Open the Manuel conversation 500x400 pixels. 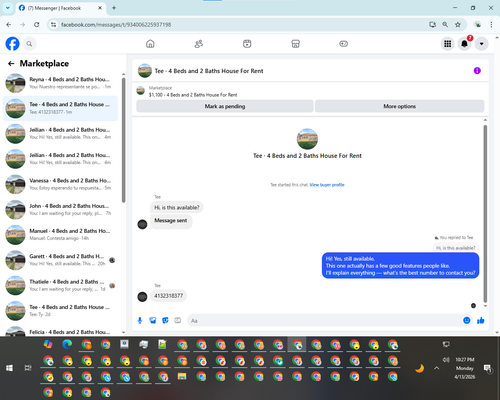60,235
